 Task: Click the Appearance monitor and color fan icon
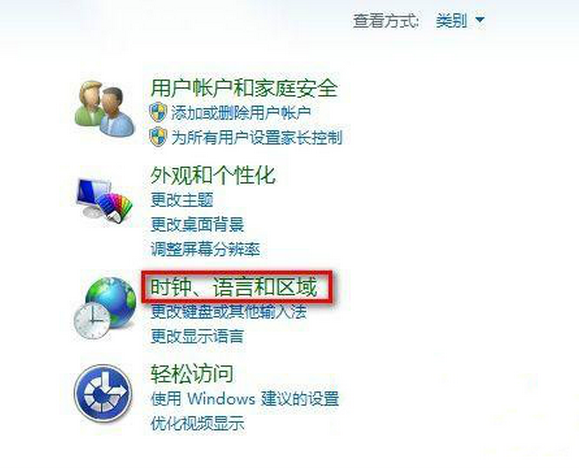point(104,201)
